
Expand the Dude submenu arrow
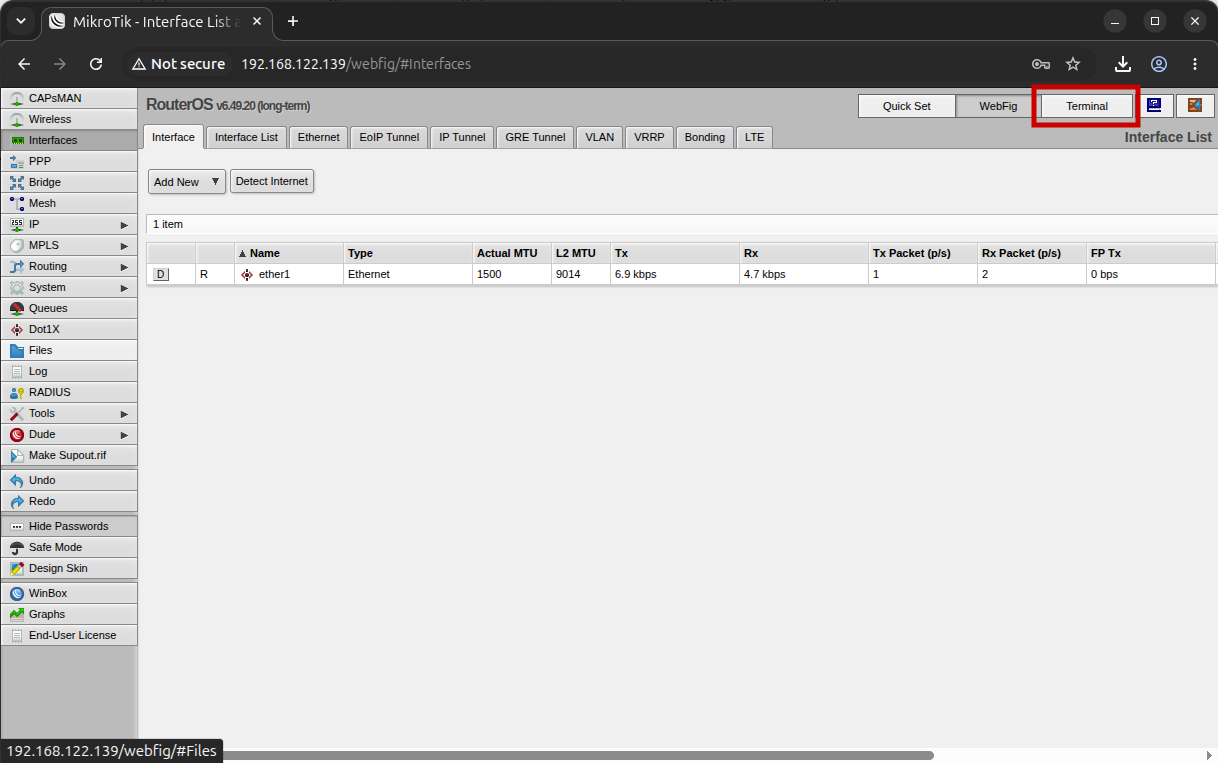click(x=125, y=434)
